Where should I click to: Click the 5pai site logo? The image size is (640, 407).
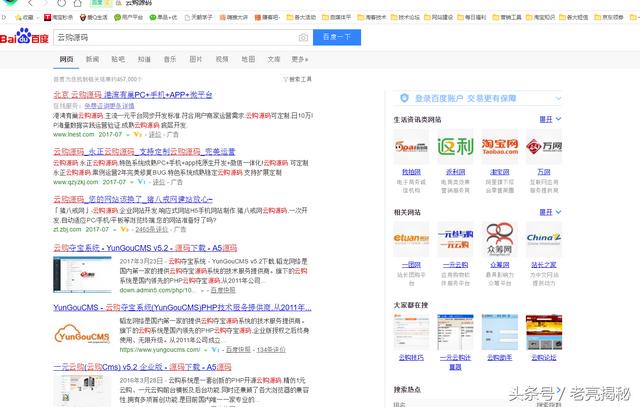point(411,146)
